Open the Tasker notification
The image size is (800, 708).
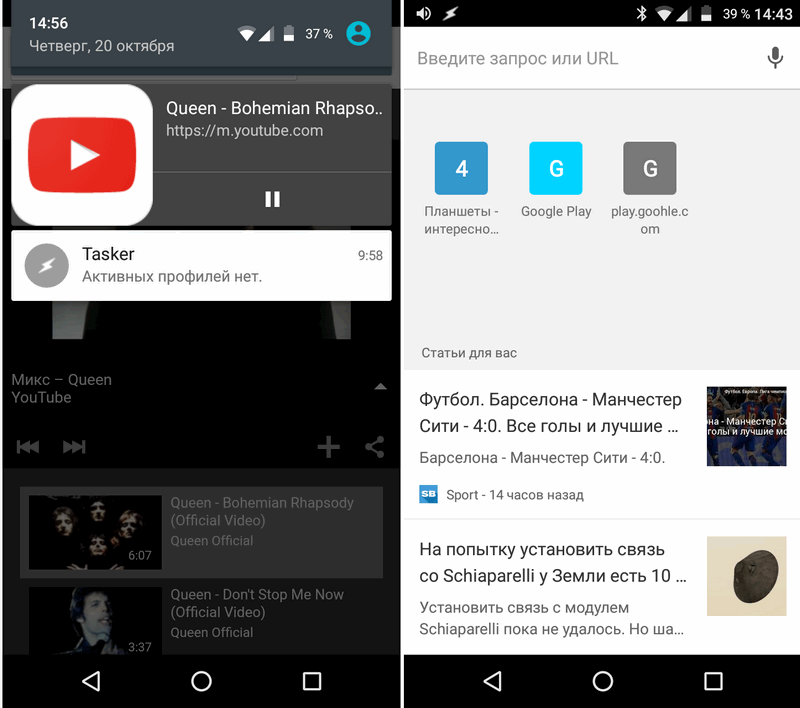pos(202,265)
